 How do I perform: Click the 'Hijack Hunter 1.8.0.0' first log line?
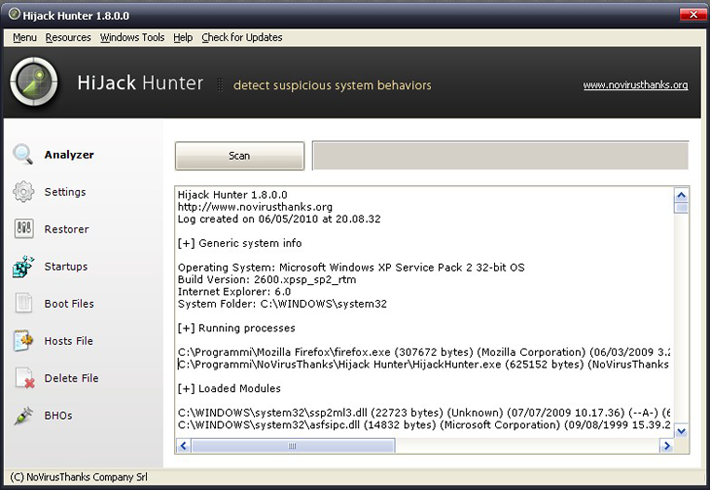[x=232, y=195]
